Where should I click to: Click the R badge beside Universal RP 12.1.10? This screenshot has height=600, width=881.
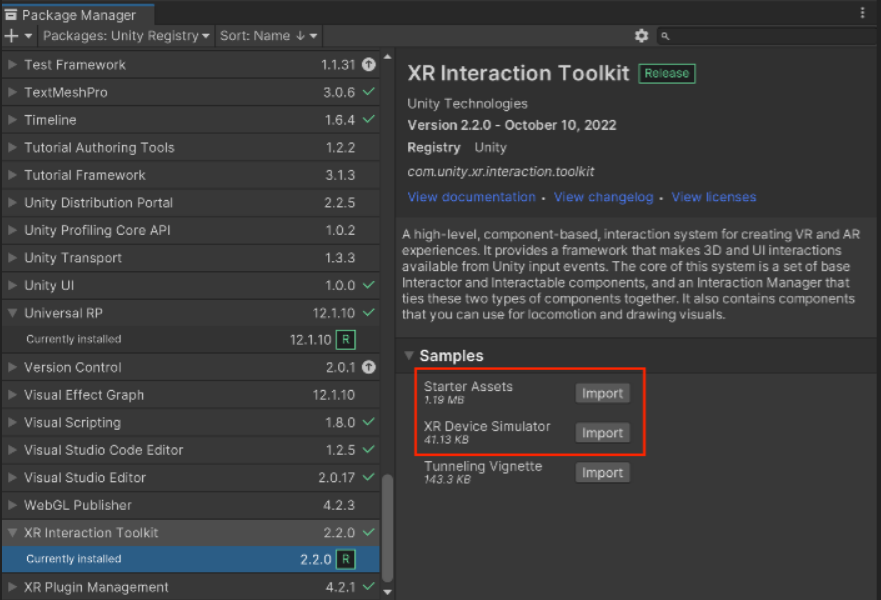(346, 338)
